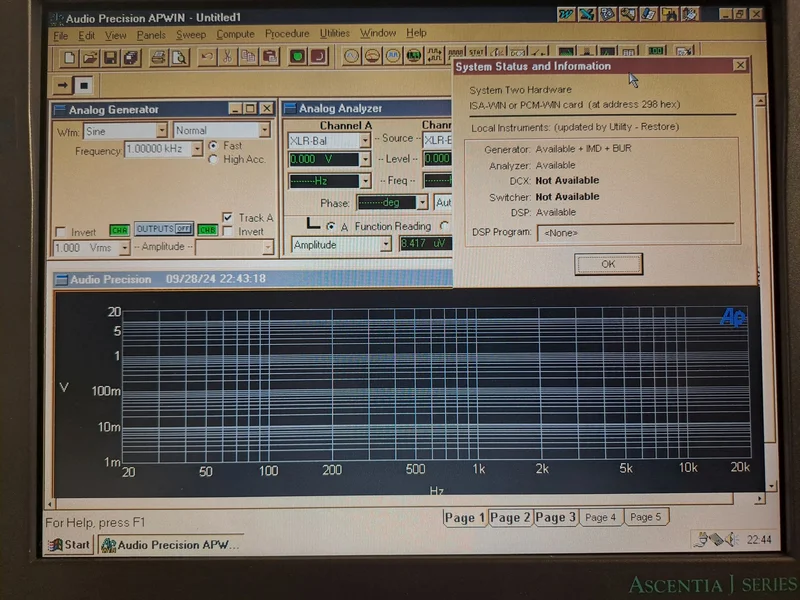Paste using the clipboard toolbar icon
Screen dimensions: 800x600
coord(270,57)
